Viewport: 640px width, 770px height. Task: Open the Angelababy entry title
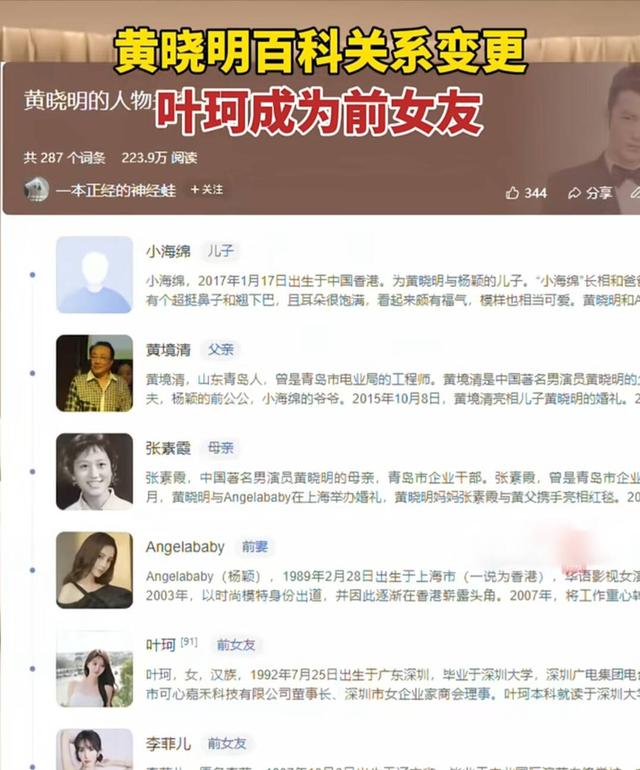tap(185, 547)
